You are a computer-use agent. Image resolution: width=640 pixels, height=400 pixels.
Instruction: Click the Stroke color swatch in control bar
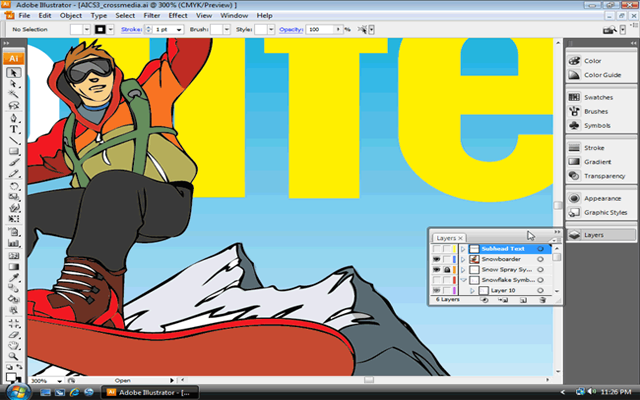[x=100, y=29]
